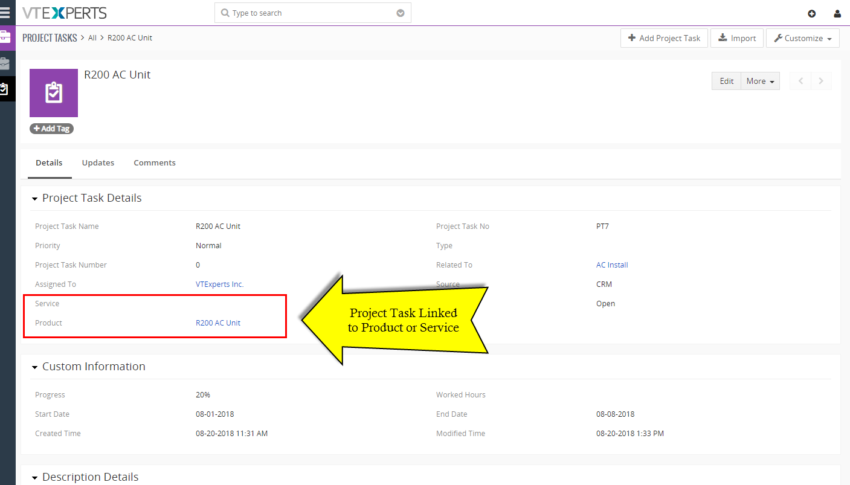
Task: Open the AC Install related link
Action: tap(612, 265)
